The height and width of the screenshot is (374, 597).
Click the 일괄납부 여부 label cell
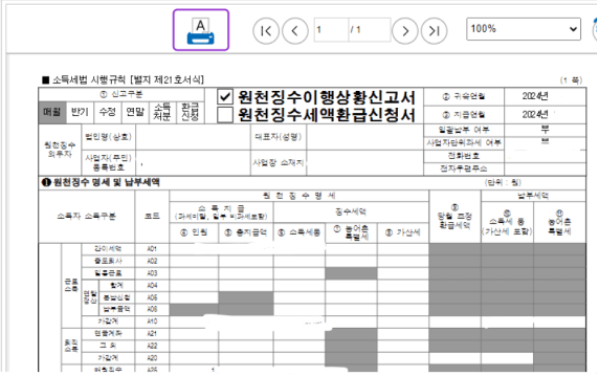click(x=464, y=130)
